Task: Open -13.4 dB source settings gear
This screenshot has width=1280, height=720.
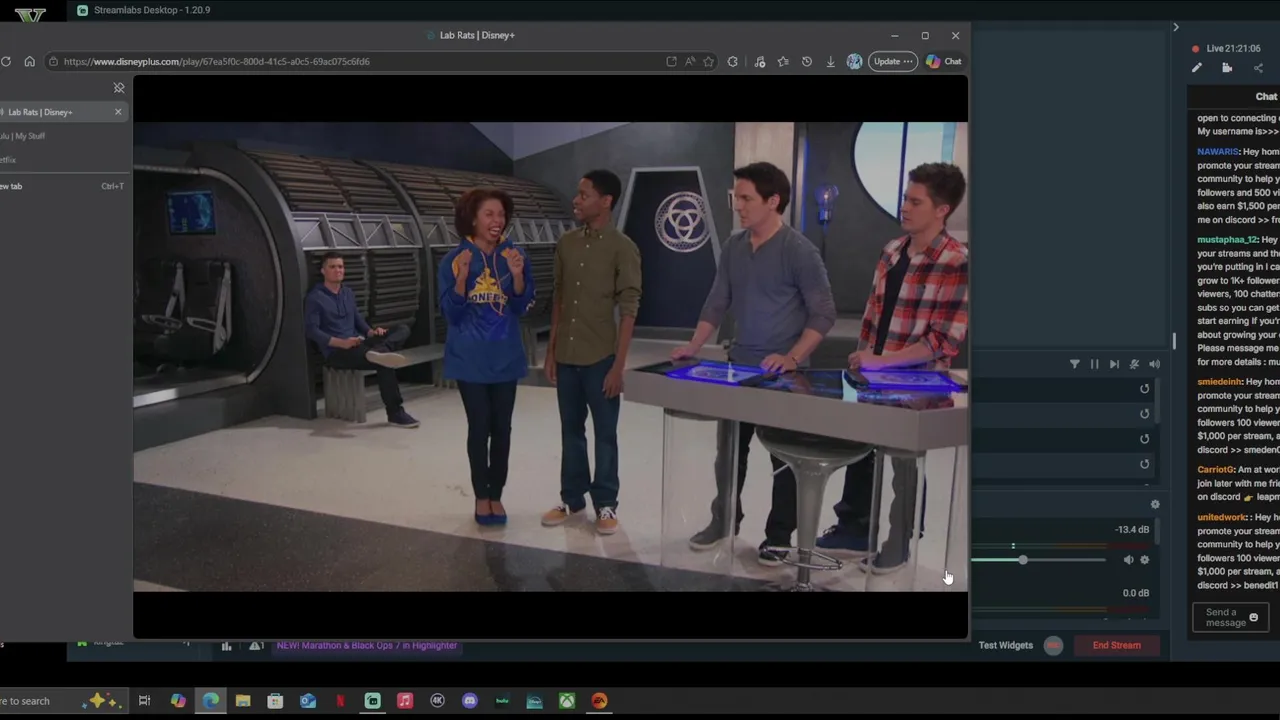Action: [1145, 560]
